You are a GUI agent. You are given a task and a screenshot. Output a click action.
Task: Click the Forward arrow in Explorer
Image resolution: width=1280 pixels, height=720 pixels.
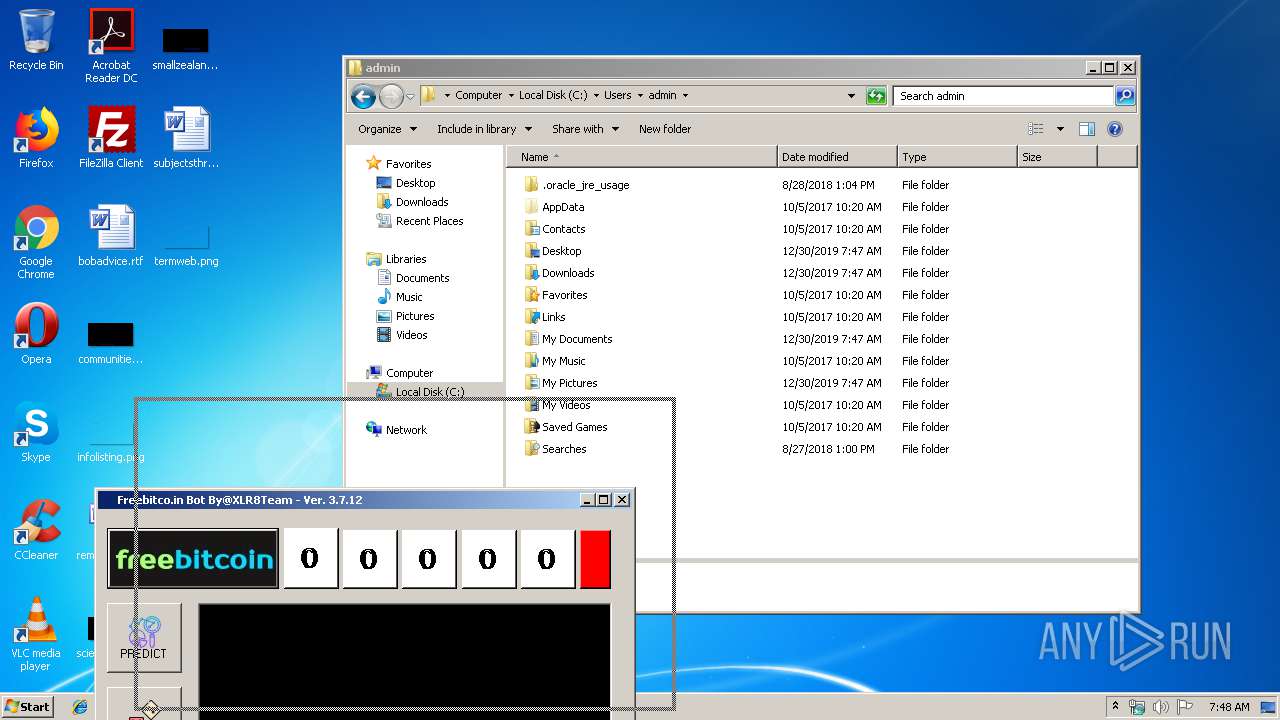tap(391, 96)
